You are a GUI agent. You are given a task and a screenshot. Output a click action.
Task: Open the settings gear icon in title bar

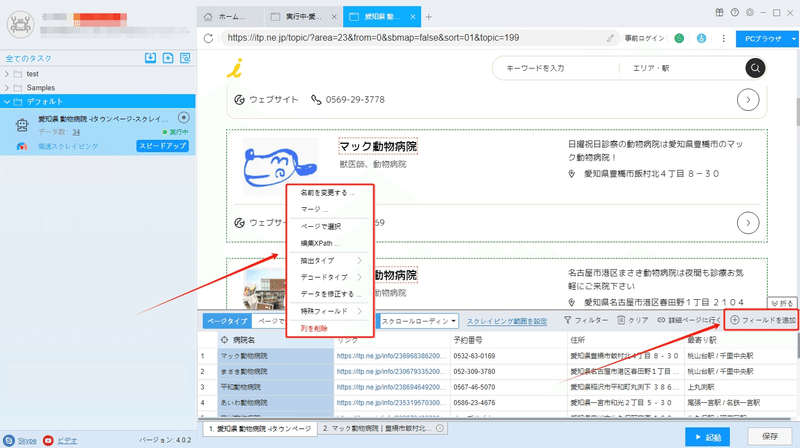pyautogui.click(x=750, y=13)
